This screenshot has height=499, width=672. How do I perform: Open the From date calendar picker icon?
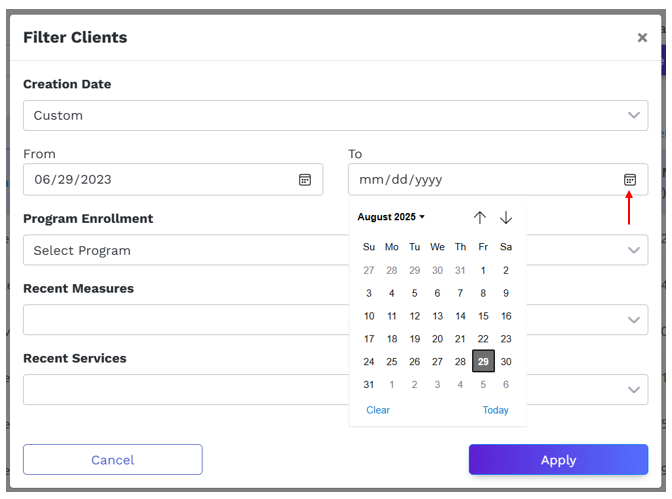click(305, 180)
